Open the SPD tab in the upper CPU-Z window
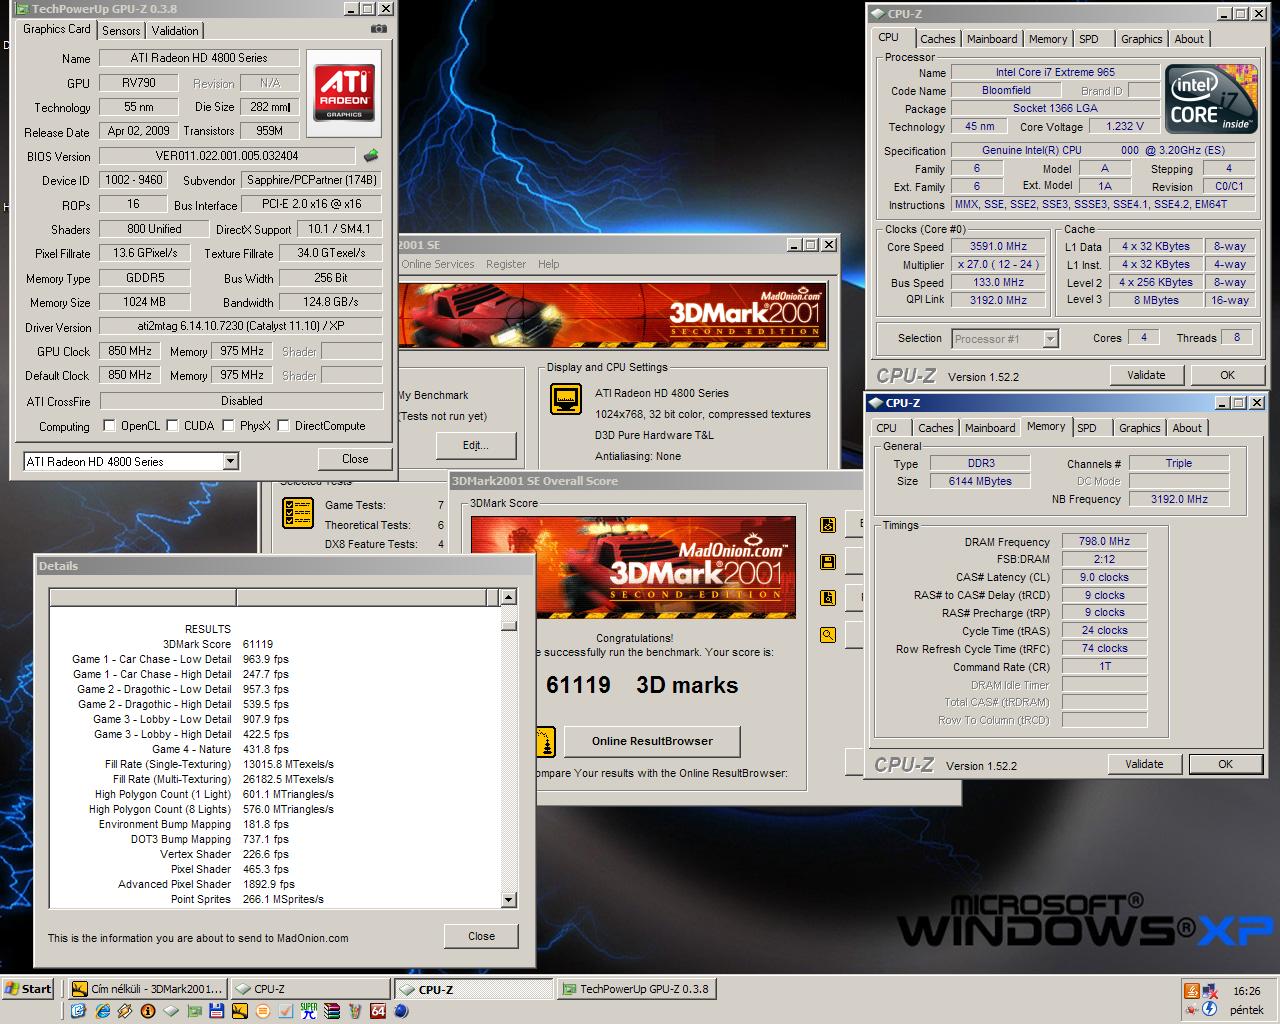The image size is (1280, 1024). tap(1088, 39)
